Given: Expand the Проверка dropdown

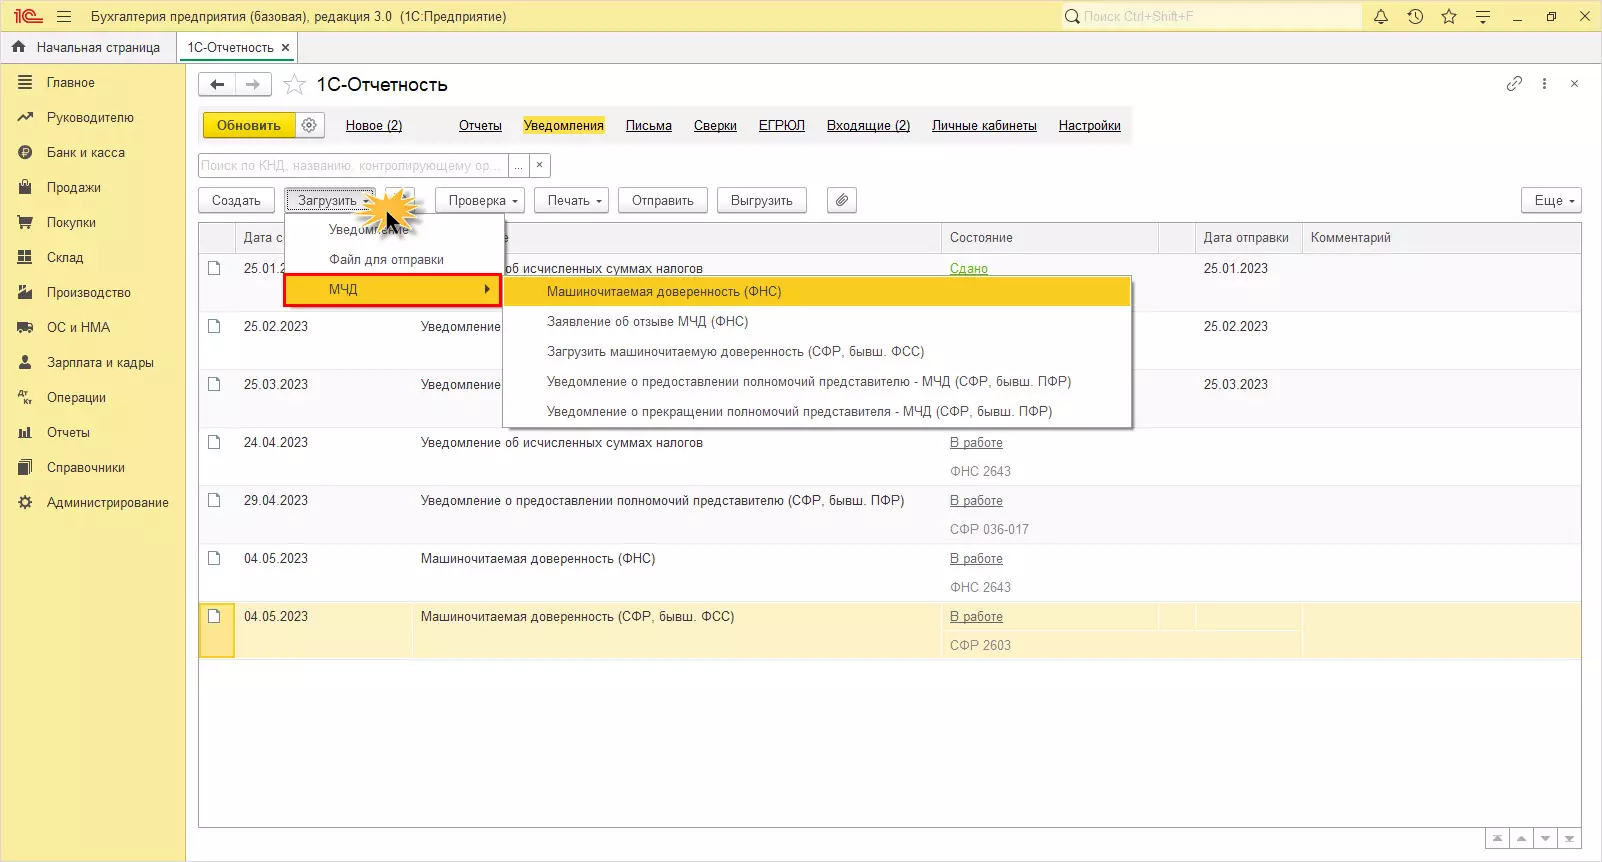Looking at the screenshot, I should [481, 201].
